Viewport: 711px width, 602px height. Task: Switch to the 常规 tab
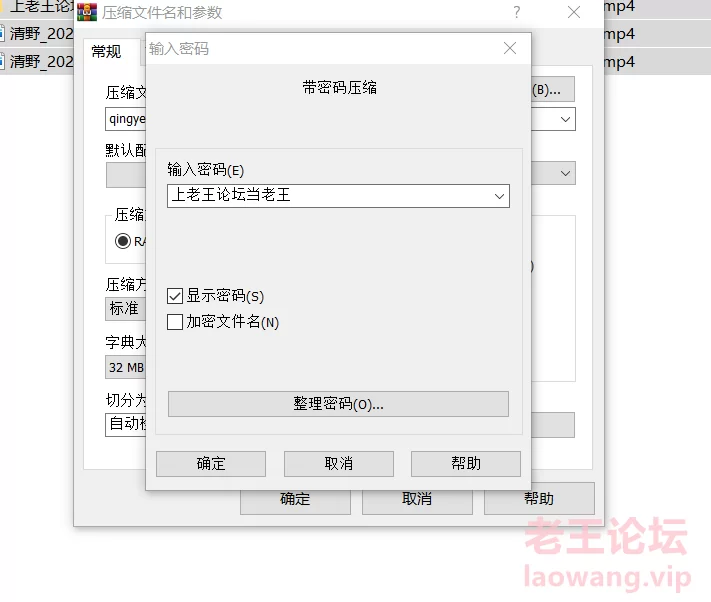point(106,52)
